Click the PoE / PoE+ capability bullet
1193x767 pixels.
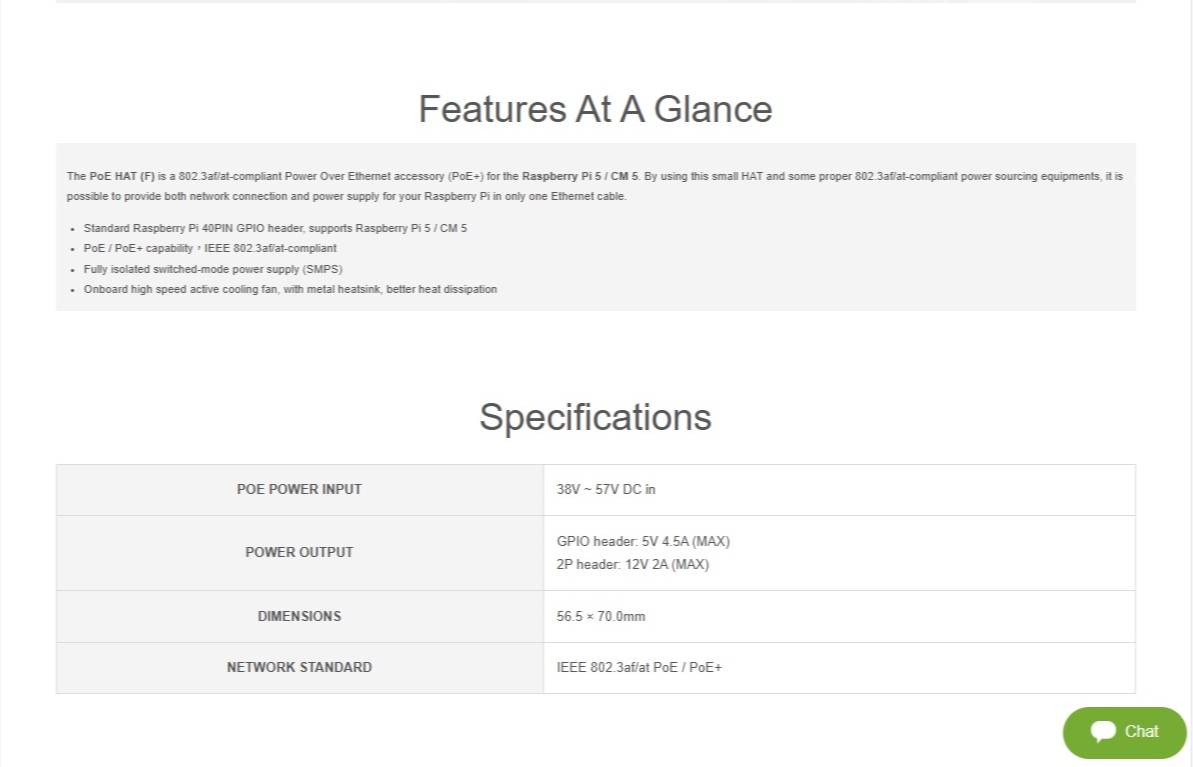point(210,248)
